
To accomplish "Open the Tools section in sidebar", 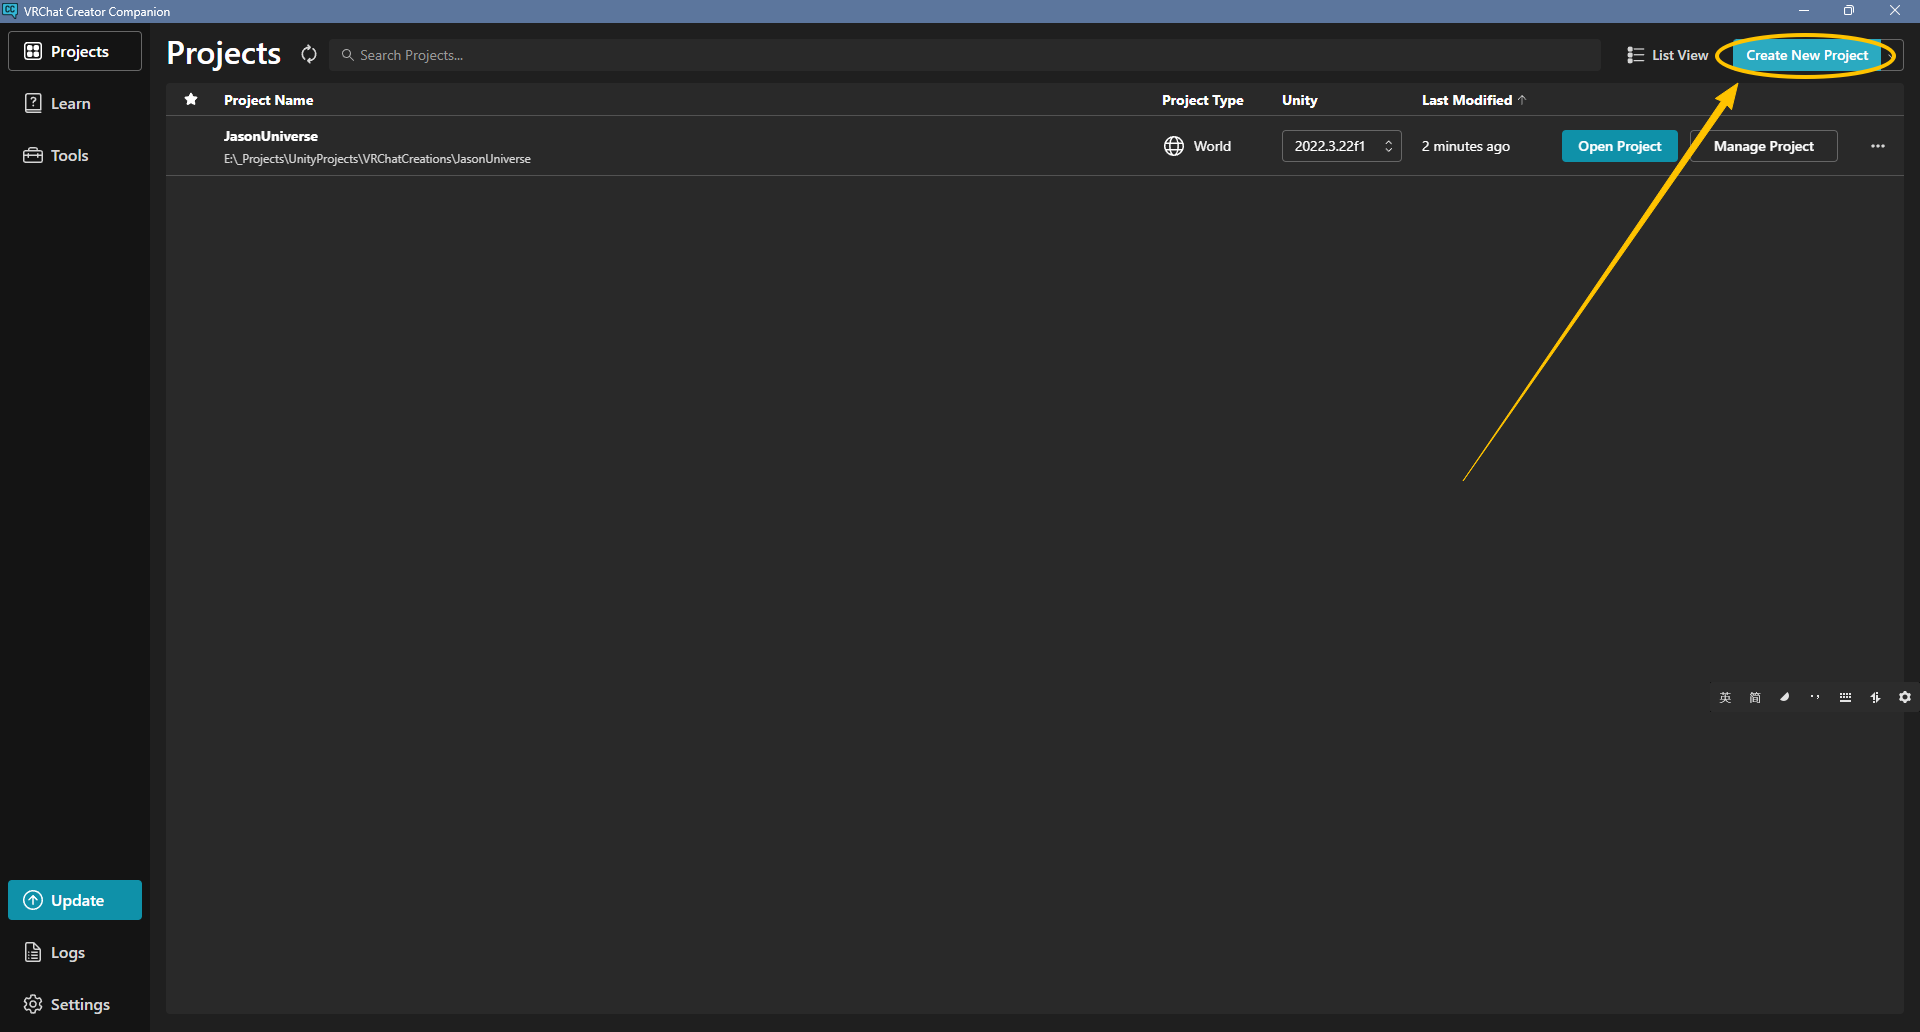I will (69, 155).
